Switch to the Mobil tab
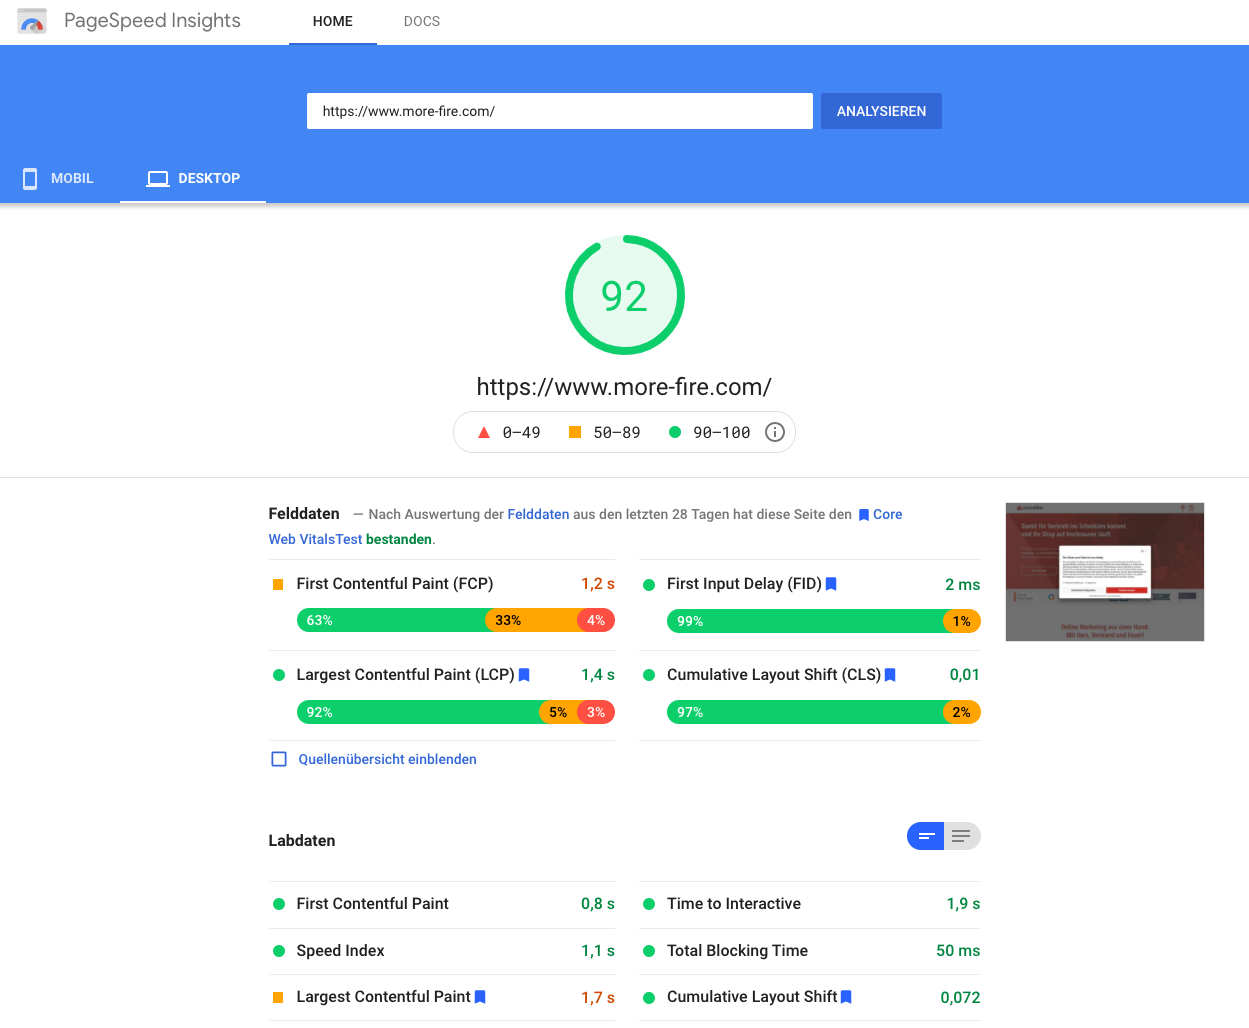 coord(59,178)
